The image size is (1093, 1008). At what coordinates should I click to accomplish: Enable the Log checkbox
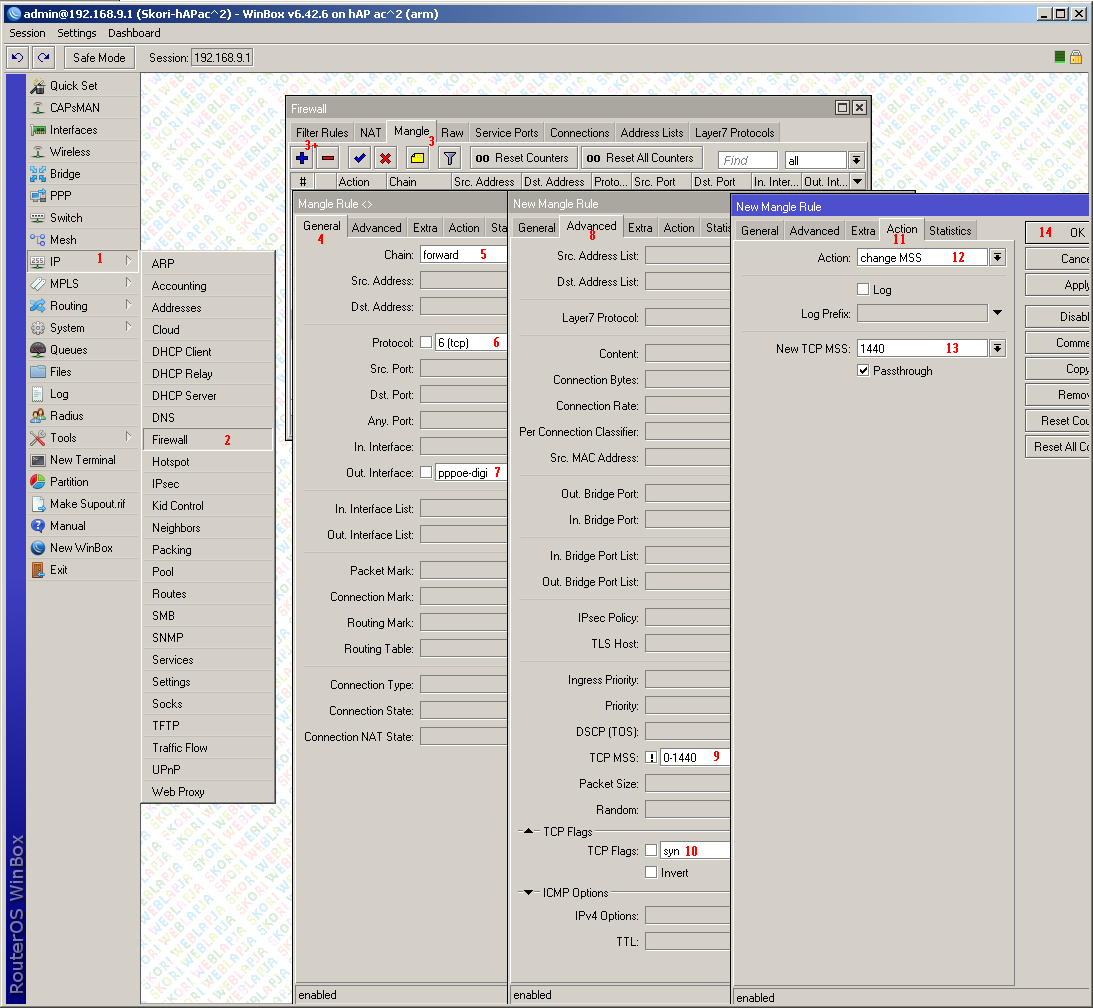pyautogui.click(x=863, y=289)
